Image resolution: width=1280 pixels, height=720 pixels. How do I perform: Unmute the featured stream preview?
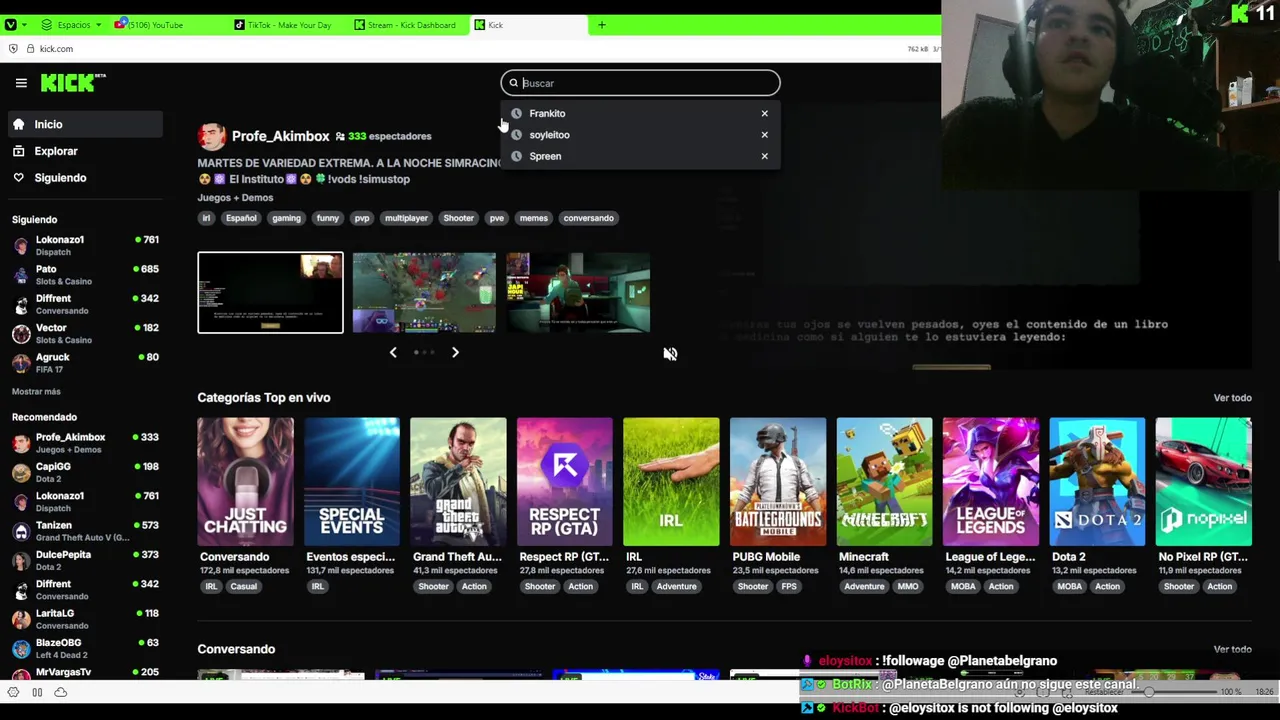click(x=670, y=354)
